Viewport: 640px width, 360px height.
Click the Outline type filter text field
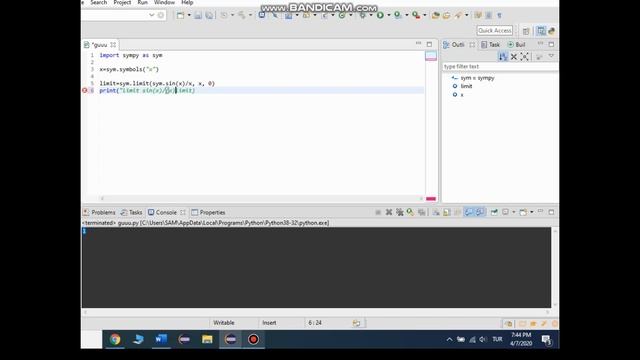point(500,66)
